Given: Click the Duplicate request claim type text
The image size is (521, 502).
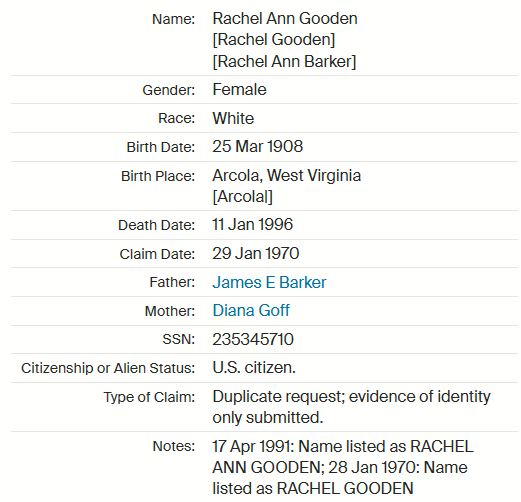Looking at the screenshot, I should 351,407.
